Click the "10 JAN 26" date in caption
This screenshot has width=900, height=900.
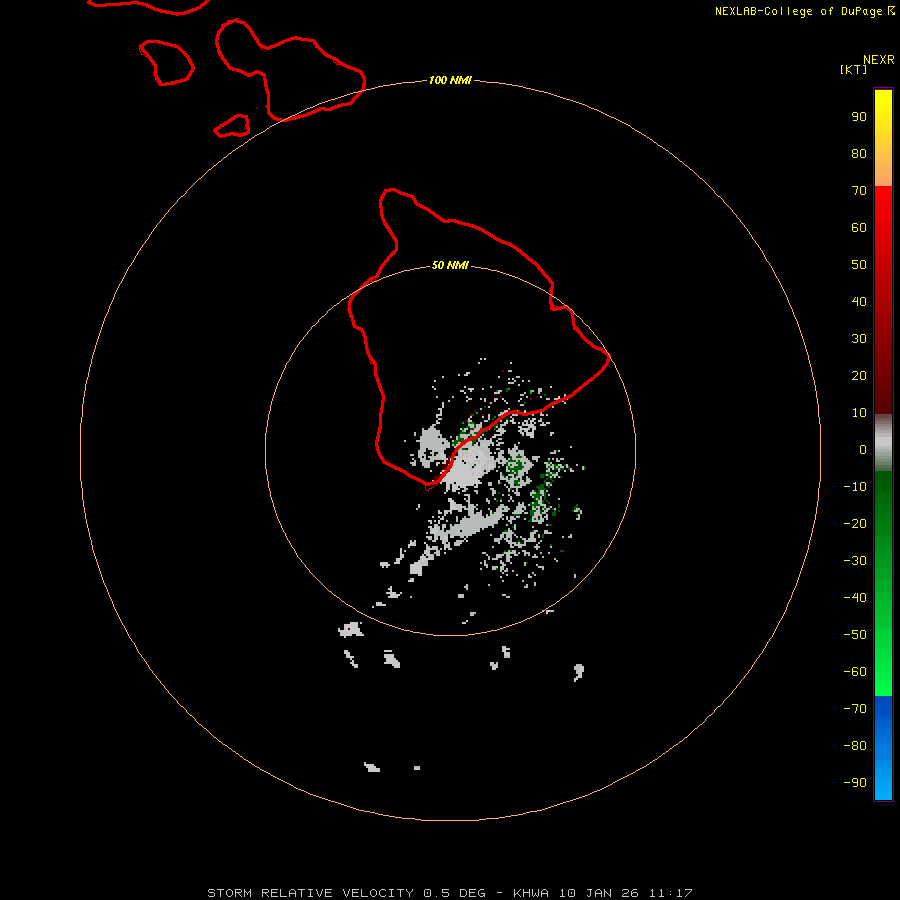tap(599, 893)
